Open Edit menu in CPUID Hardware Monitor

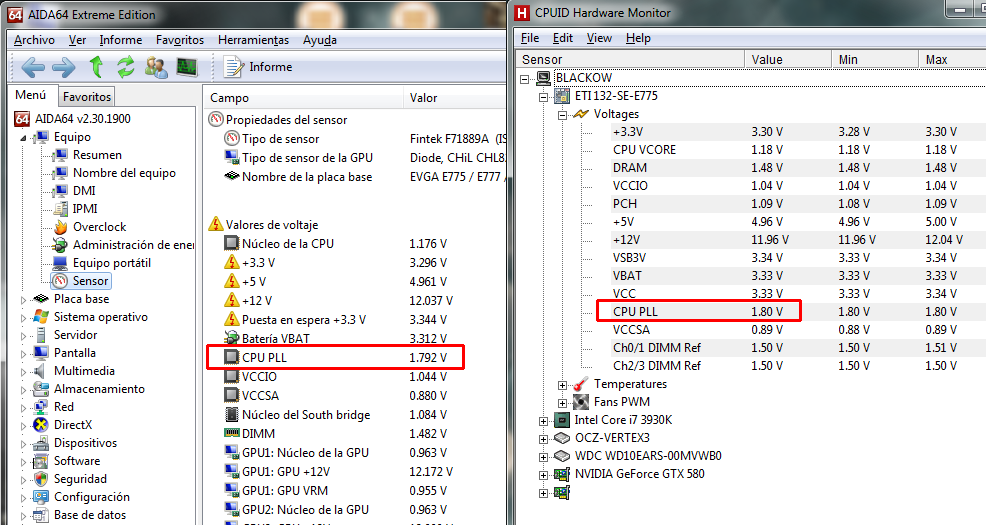click(x=563, y=38)
